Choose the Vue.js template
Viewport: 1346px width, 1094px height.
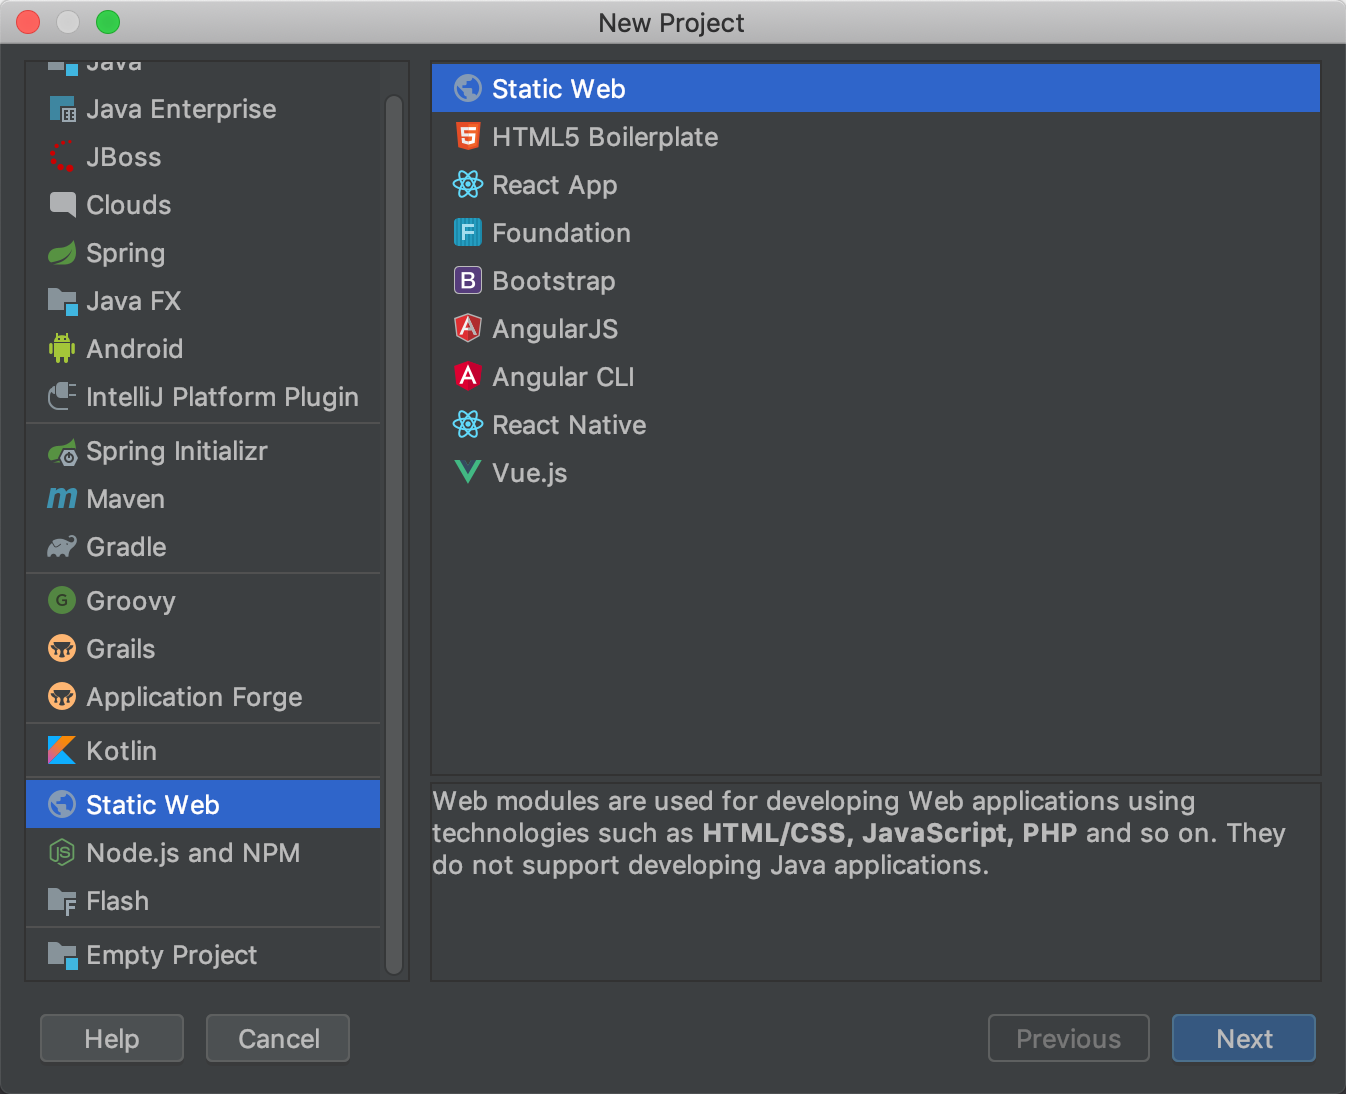876,473
